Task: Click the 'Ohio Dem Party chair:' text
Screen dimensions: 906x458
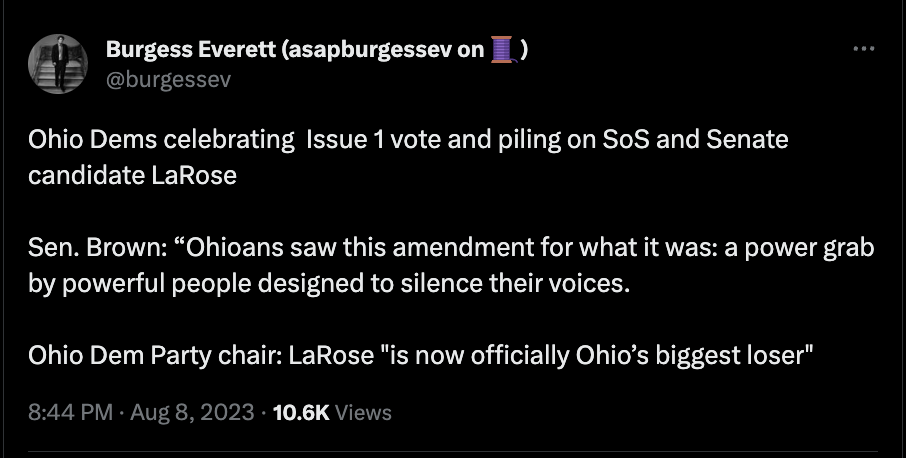Action: (x=154, y=356)
